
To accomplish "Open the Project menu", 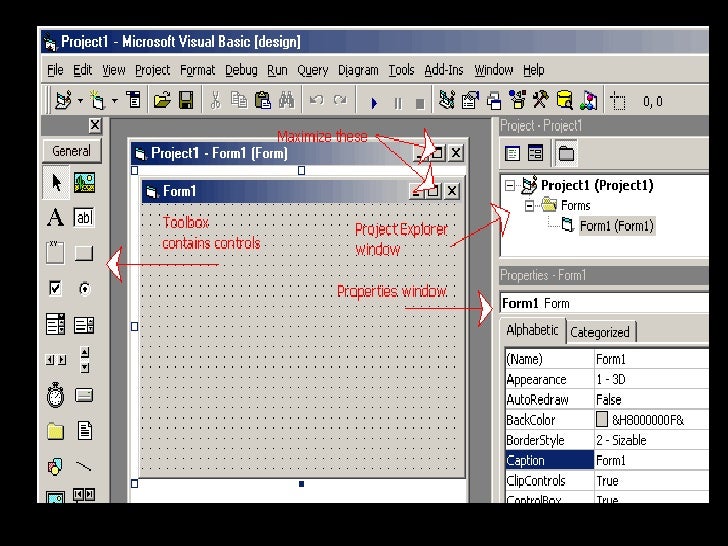I will point(152,70).
